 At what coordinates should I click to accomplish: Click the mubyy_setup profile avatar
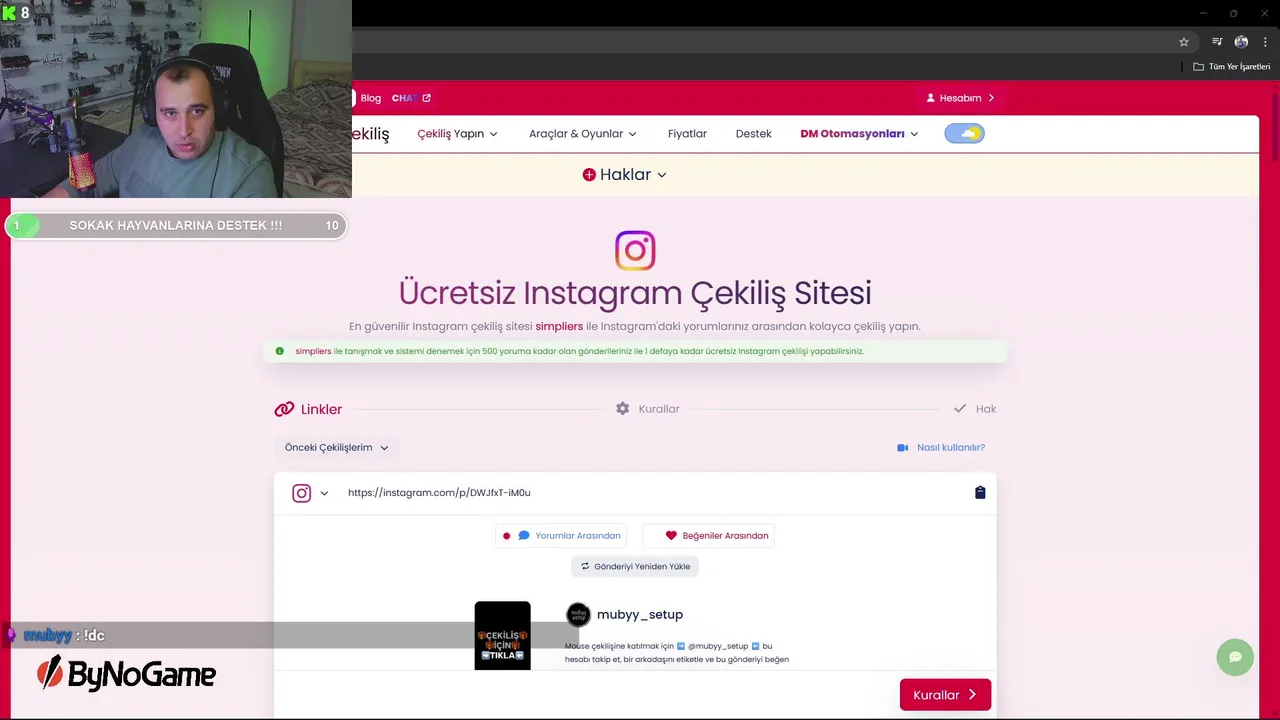coord(578,614)
